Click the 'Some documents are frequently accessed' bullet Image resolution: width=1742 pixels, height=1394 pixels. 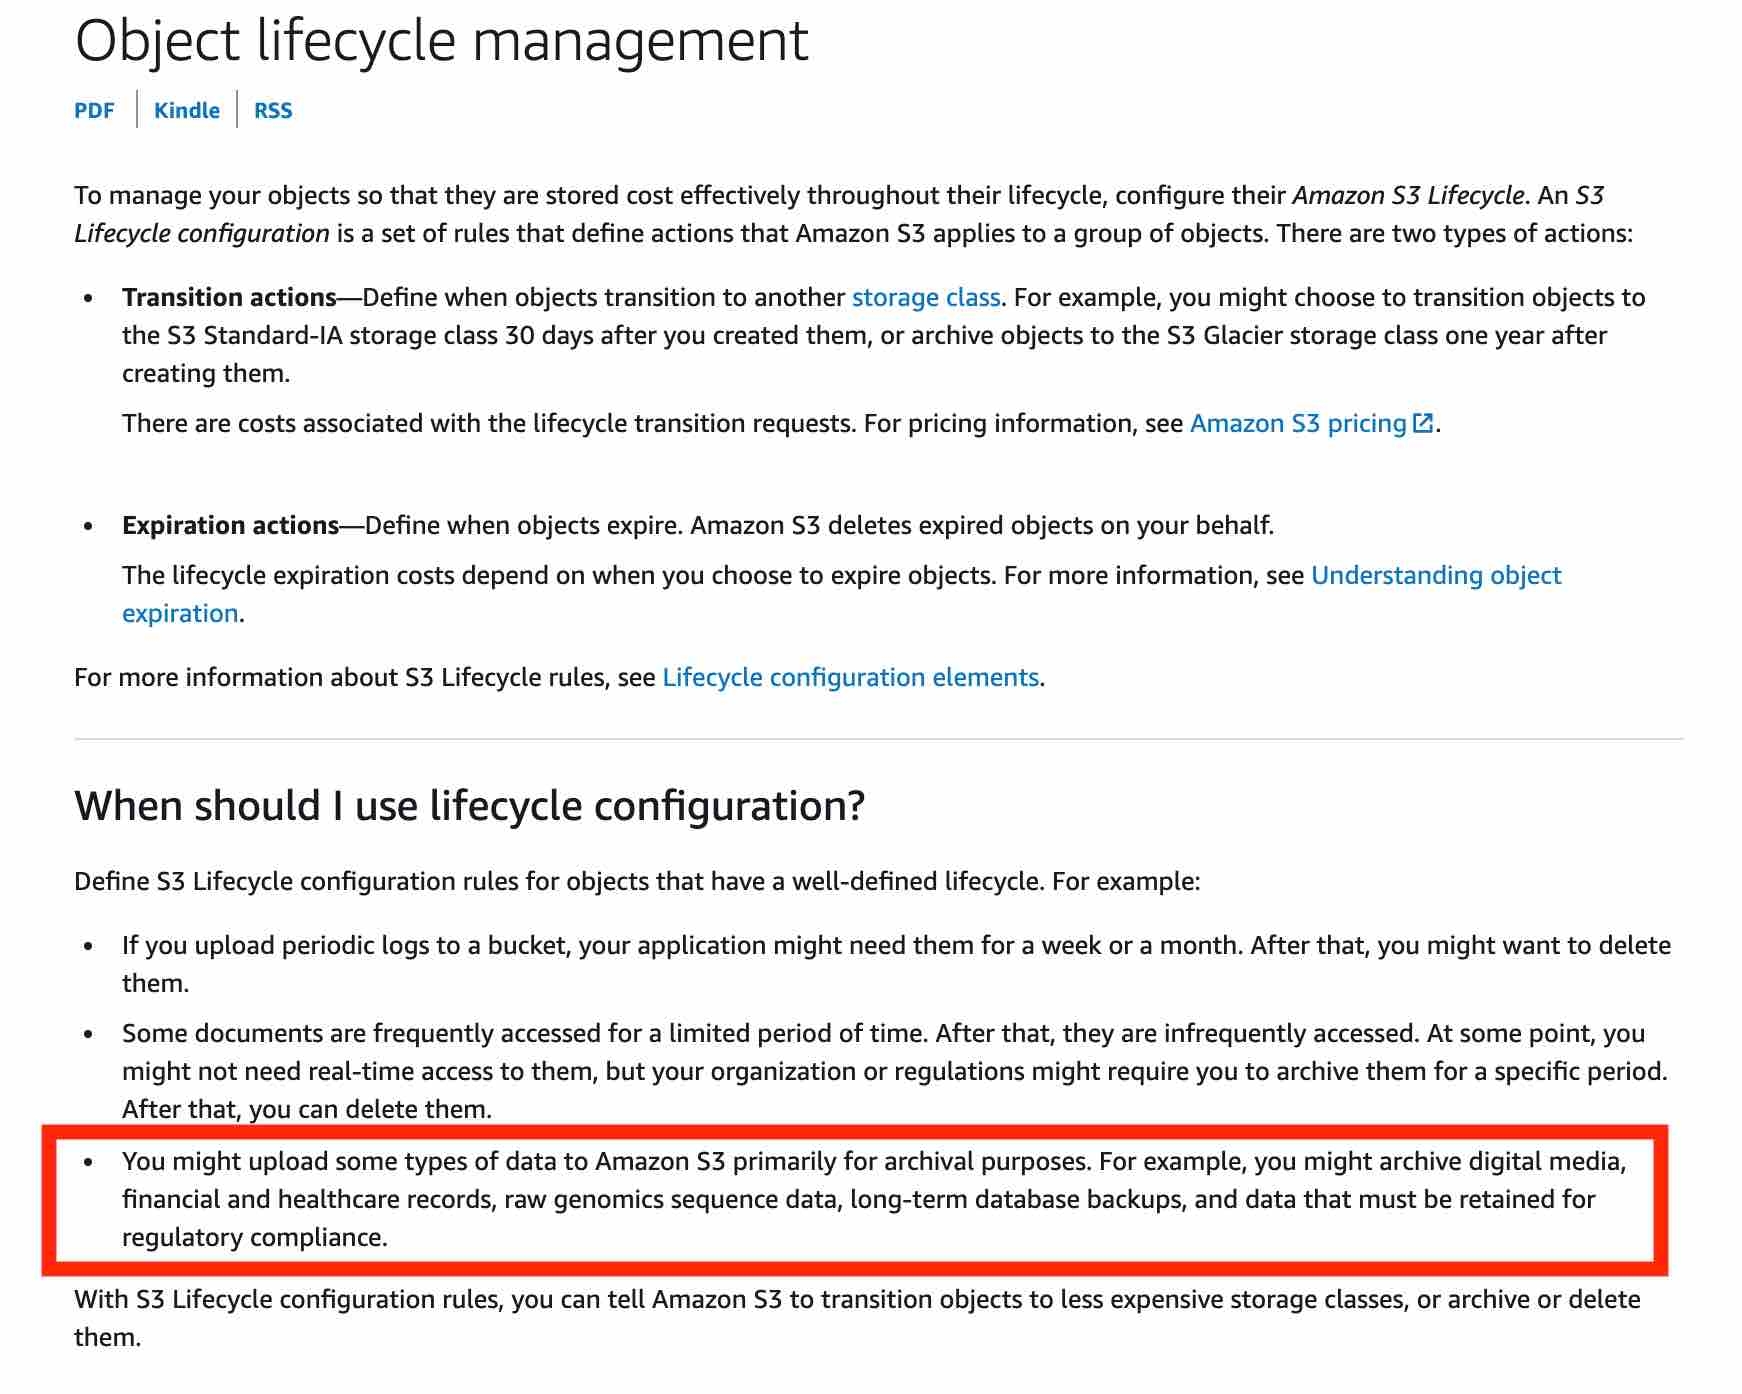(893, 1071)
